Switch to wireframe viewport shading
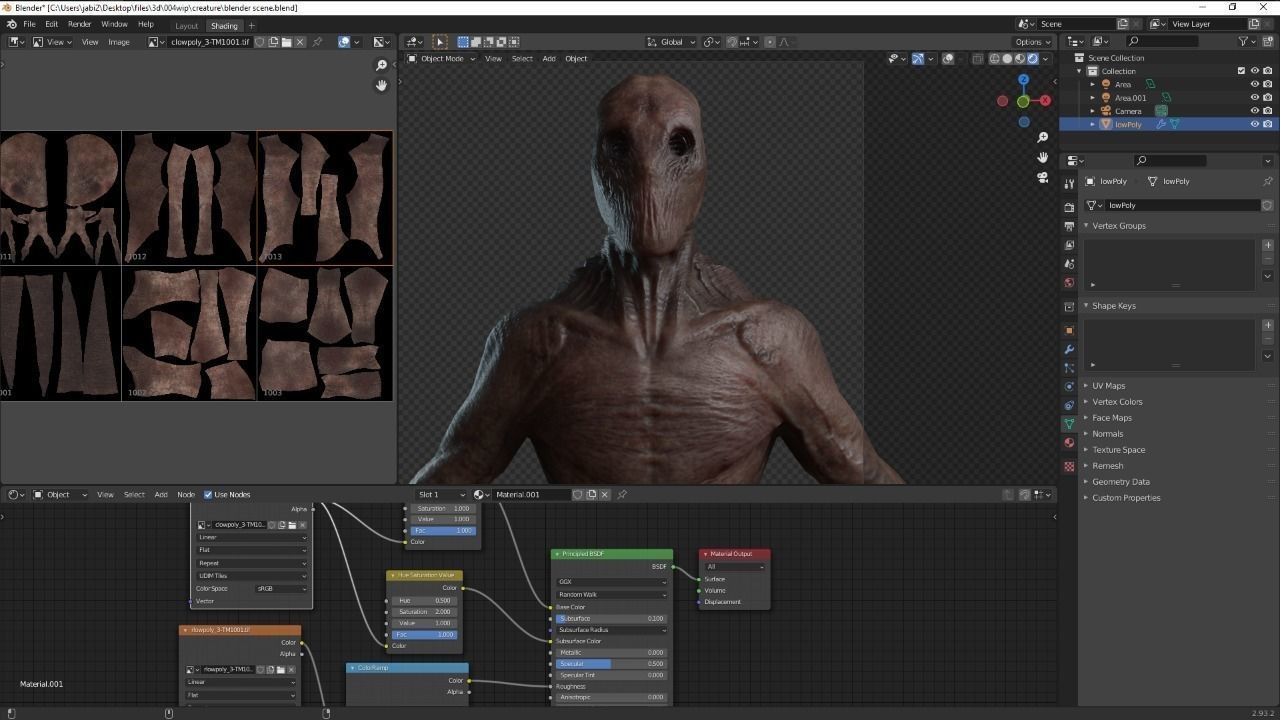 click(x=994, y=59)
